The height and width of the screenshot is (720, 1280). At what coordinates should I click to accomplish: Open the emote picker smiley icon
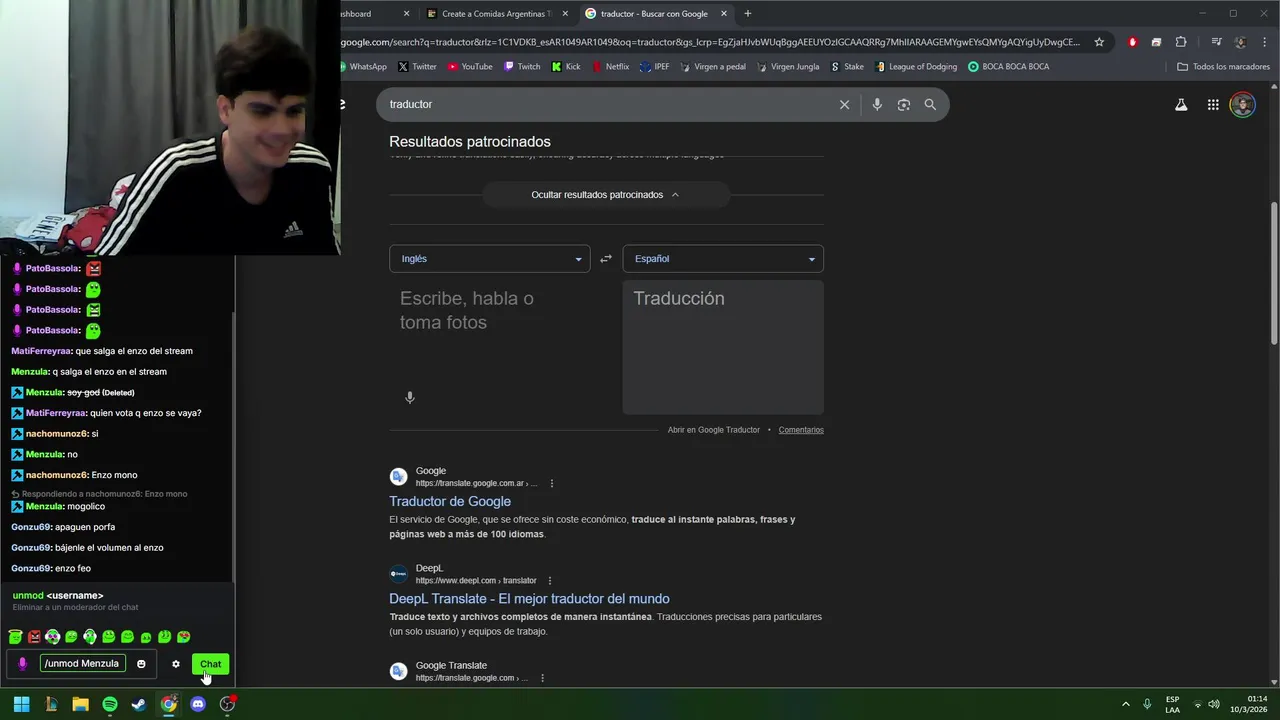click(x=141, y=664)
